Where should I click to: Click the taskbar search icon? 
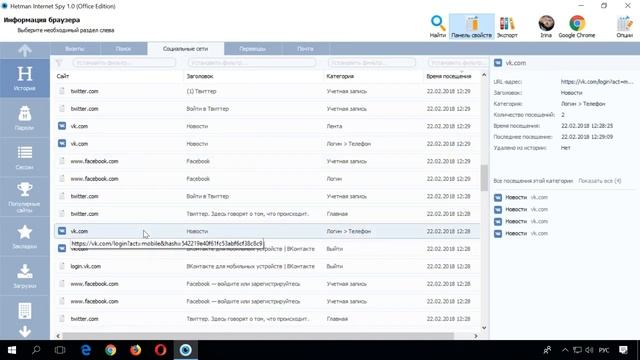click(x=36, y=350)
